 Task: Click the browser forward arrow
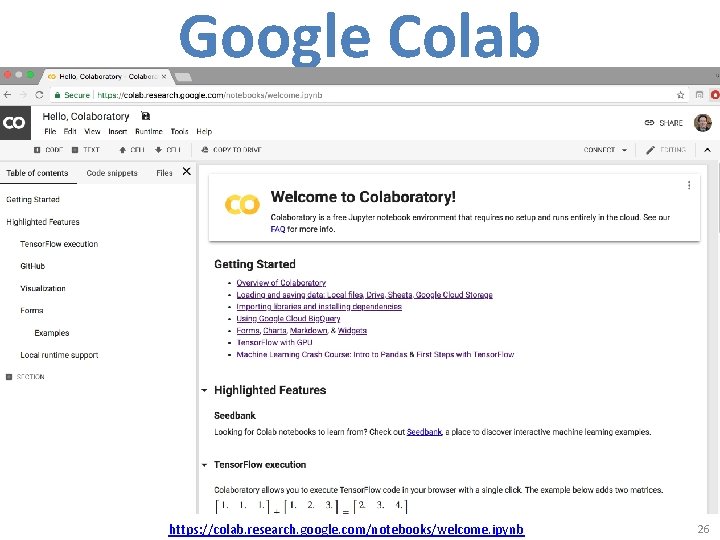pyautogui.click(x=23, y=95)
